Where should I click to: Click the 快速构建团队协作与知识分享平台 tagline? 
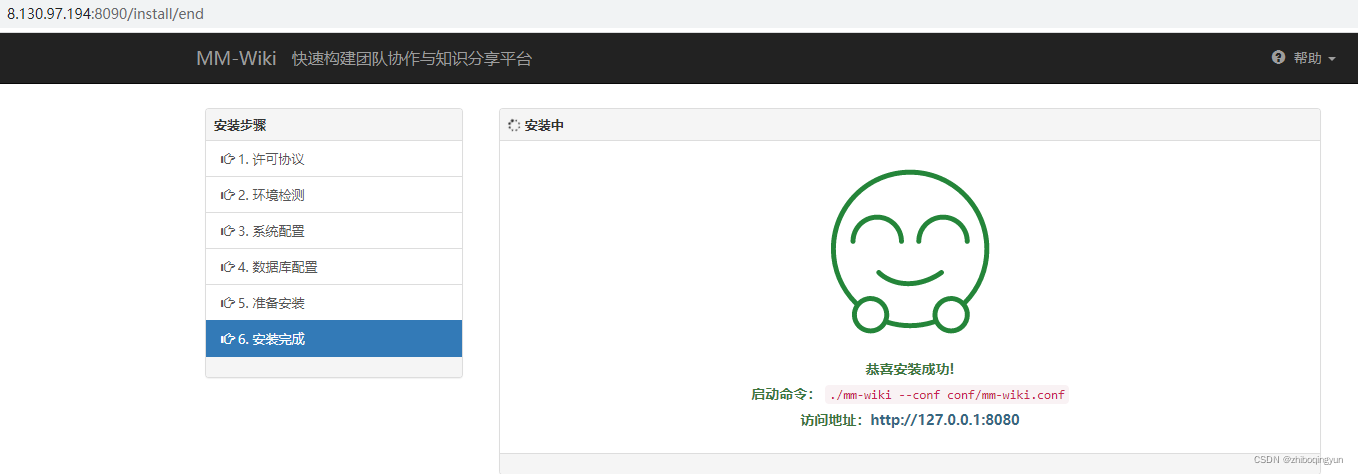pos(412,59)
